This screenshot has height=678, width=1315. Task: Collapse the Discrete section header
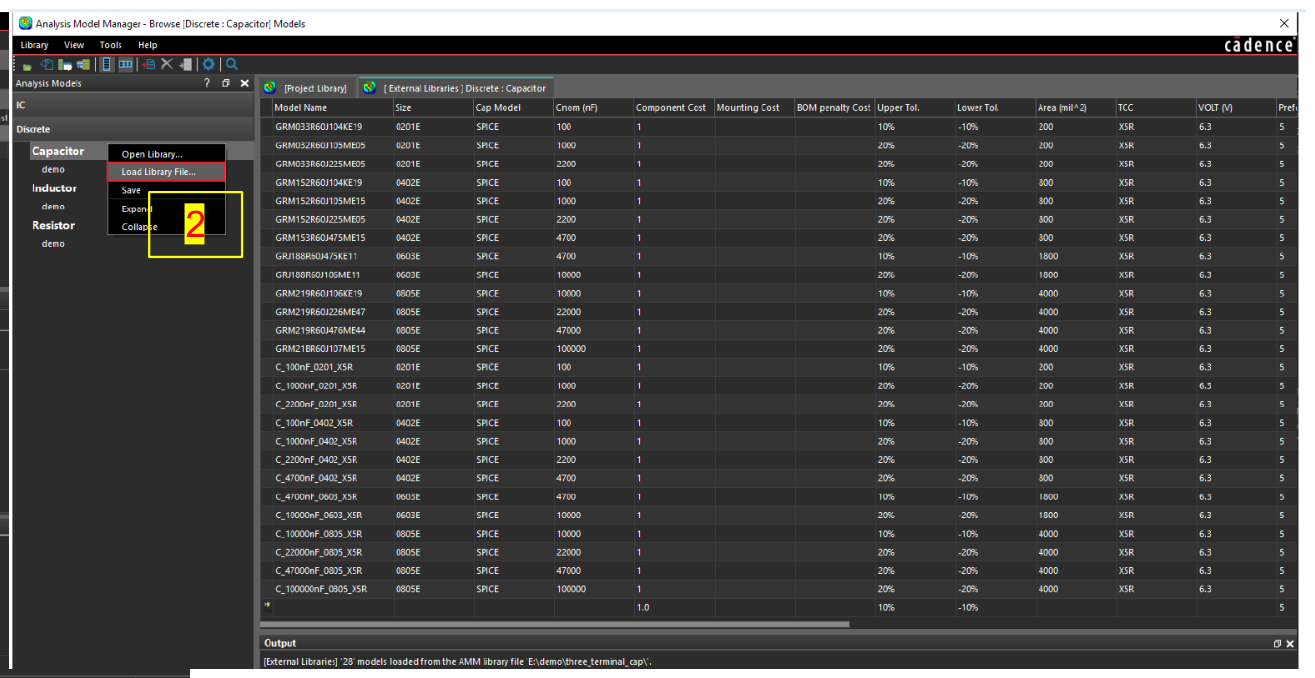pyautogui.click(x=132, y=129)
